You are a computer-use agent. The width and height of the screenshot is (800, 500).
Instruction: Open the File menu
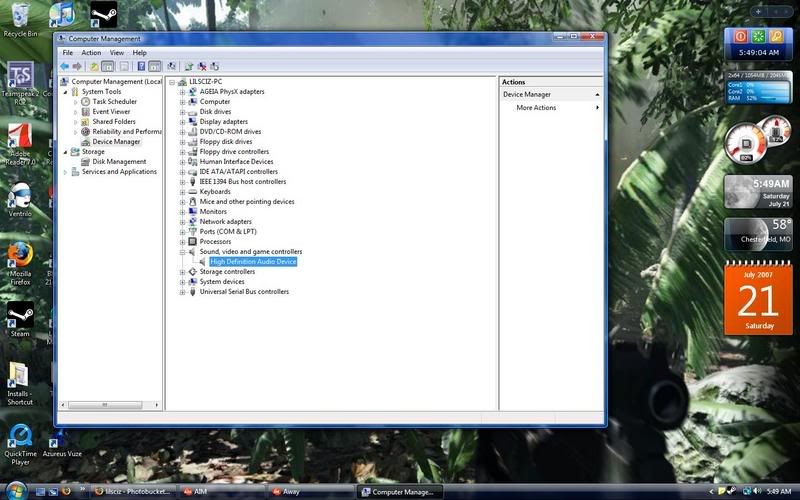[67, 53]
